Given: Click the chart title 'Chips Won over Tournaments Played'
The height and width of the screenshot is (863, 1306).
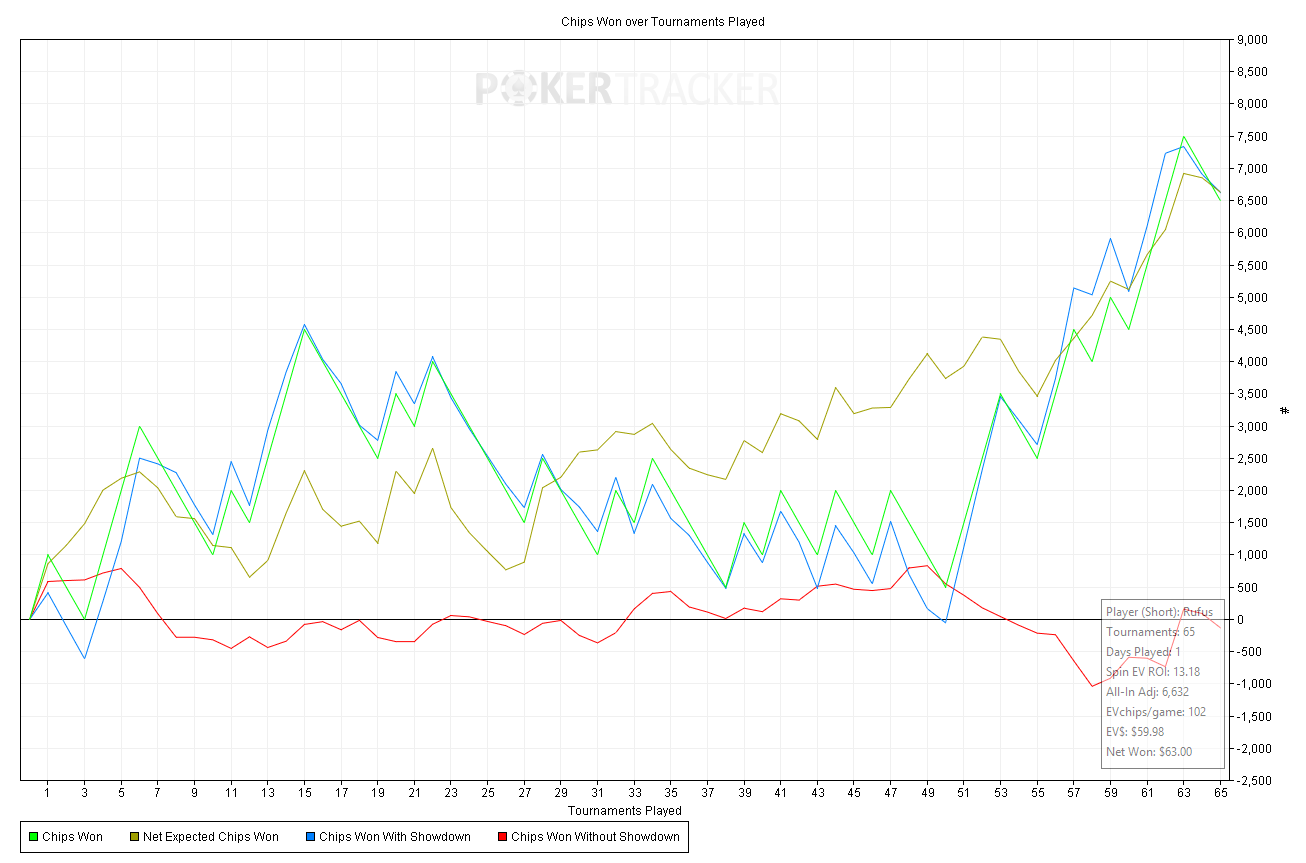Looking at the screenshot, I should pos(663,21).
